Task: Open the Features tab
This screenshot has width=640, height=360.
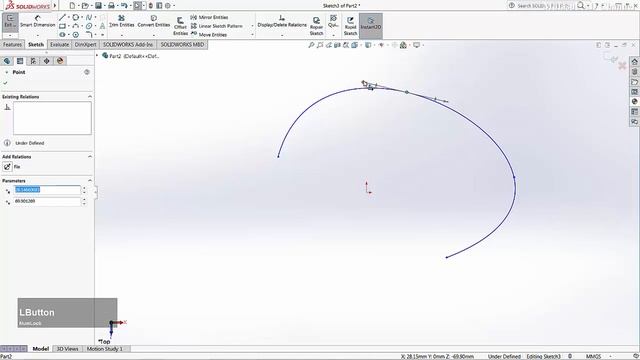Action: tap(12, 44)
